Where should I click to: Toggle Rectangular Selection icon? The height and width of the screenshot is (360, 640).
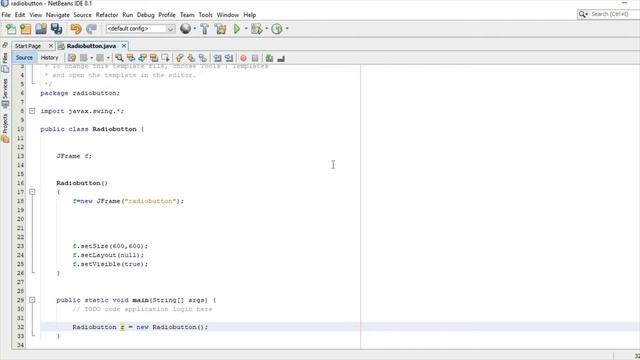tap(165, 58)
